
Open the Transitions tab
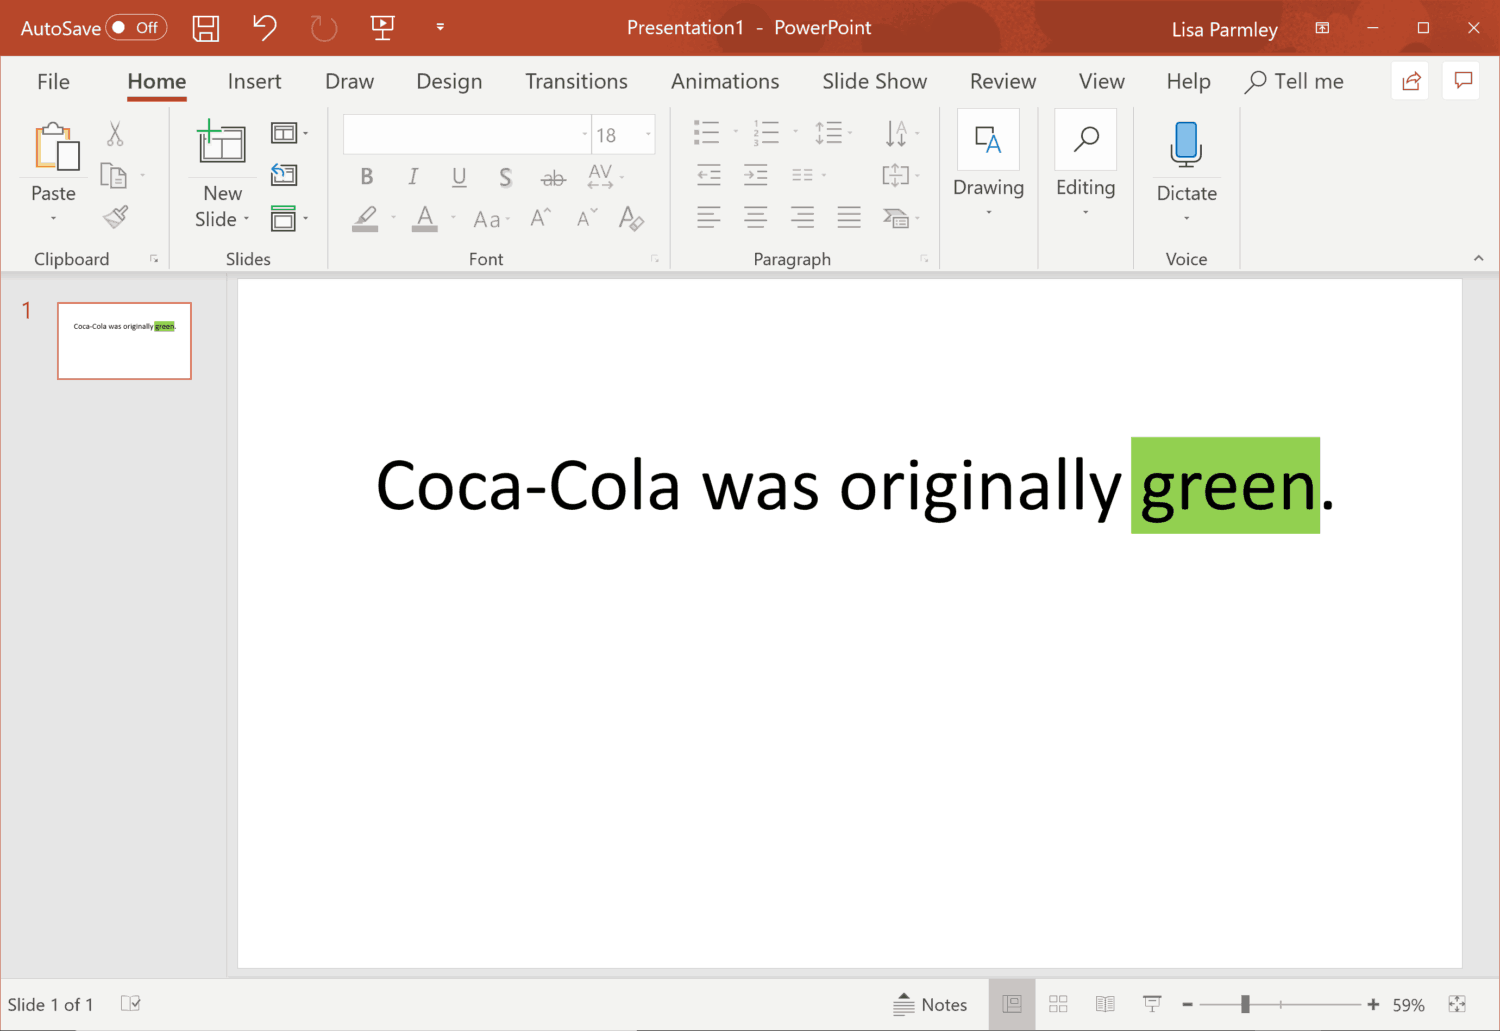(576, 81)
